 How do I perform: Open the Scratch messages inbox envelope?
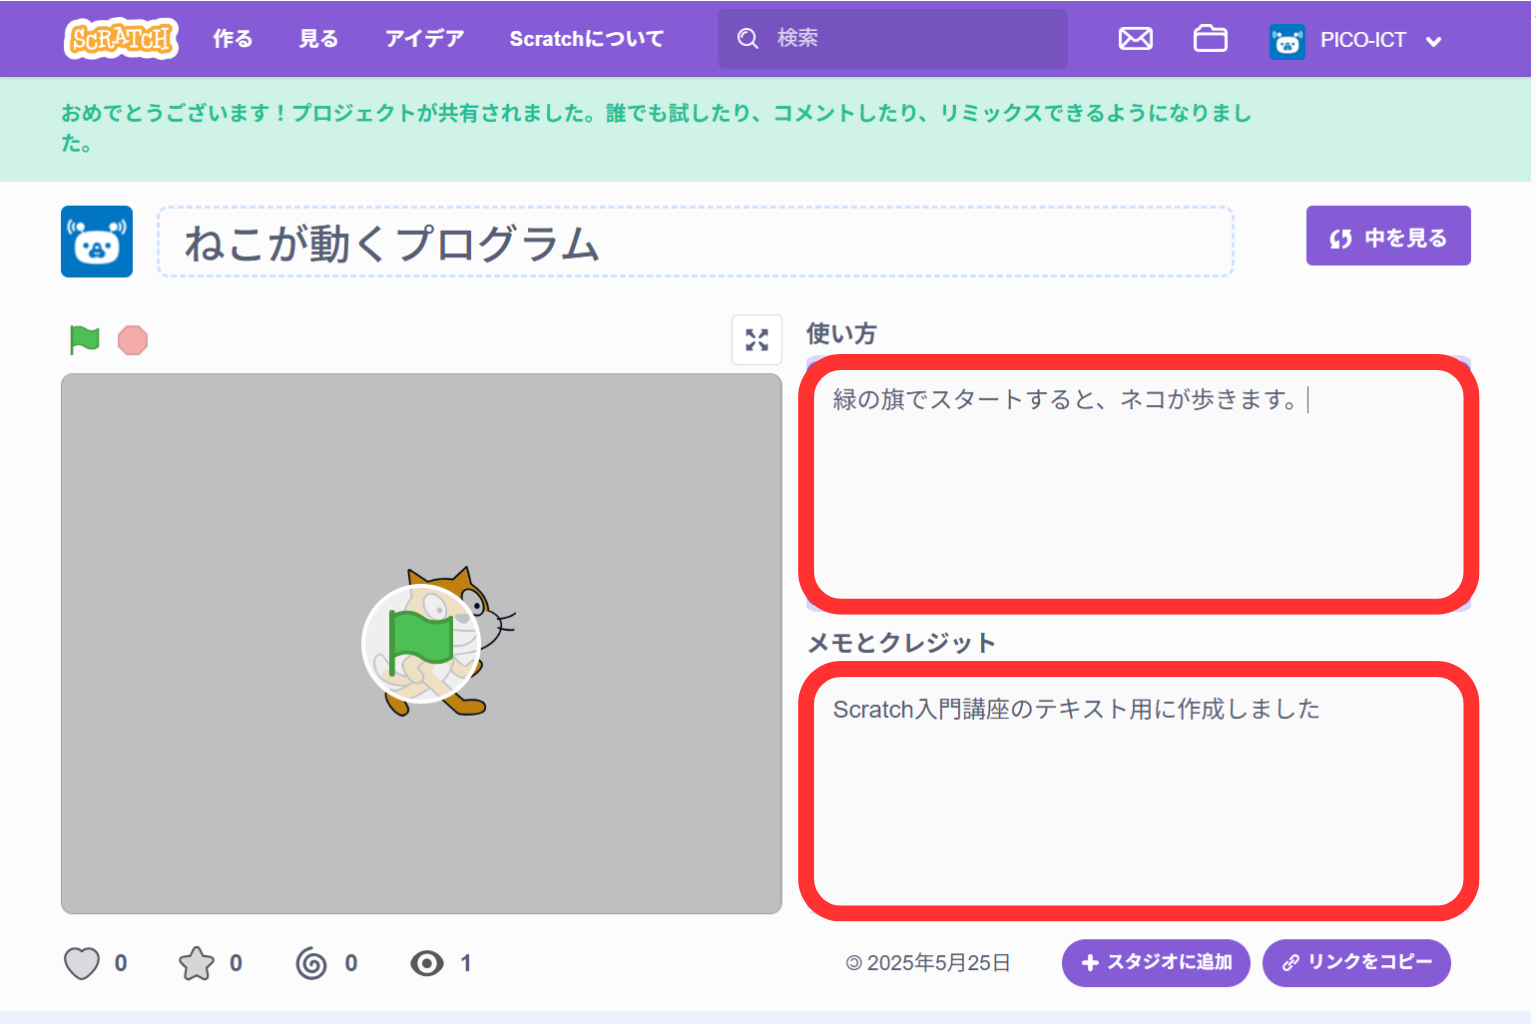coord(1135,38)
